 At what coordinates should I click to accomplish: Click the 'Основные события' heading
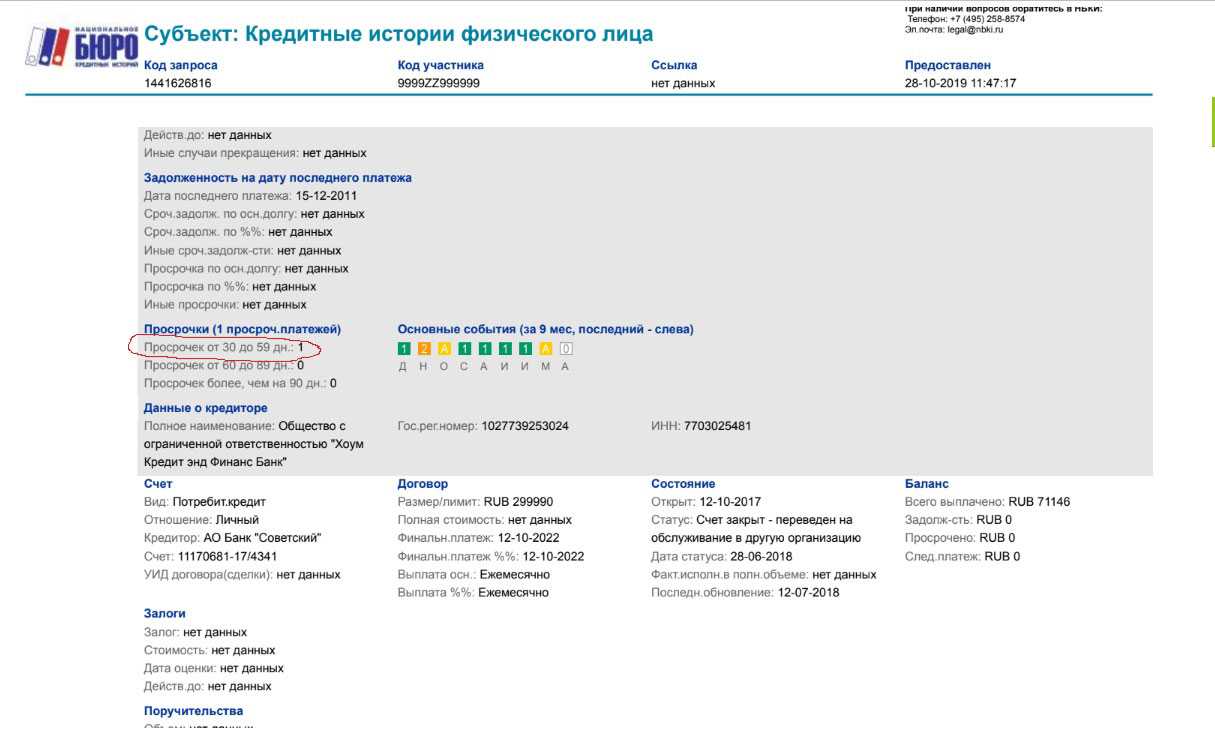coord(545,329)
